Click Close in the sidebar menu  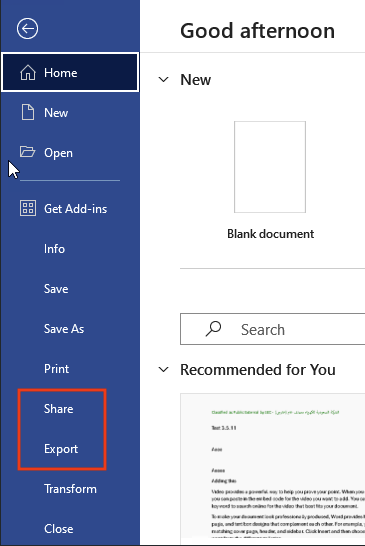click(x=70, y=529)
